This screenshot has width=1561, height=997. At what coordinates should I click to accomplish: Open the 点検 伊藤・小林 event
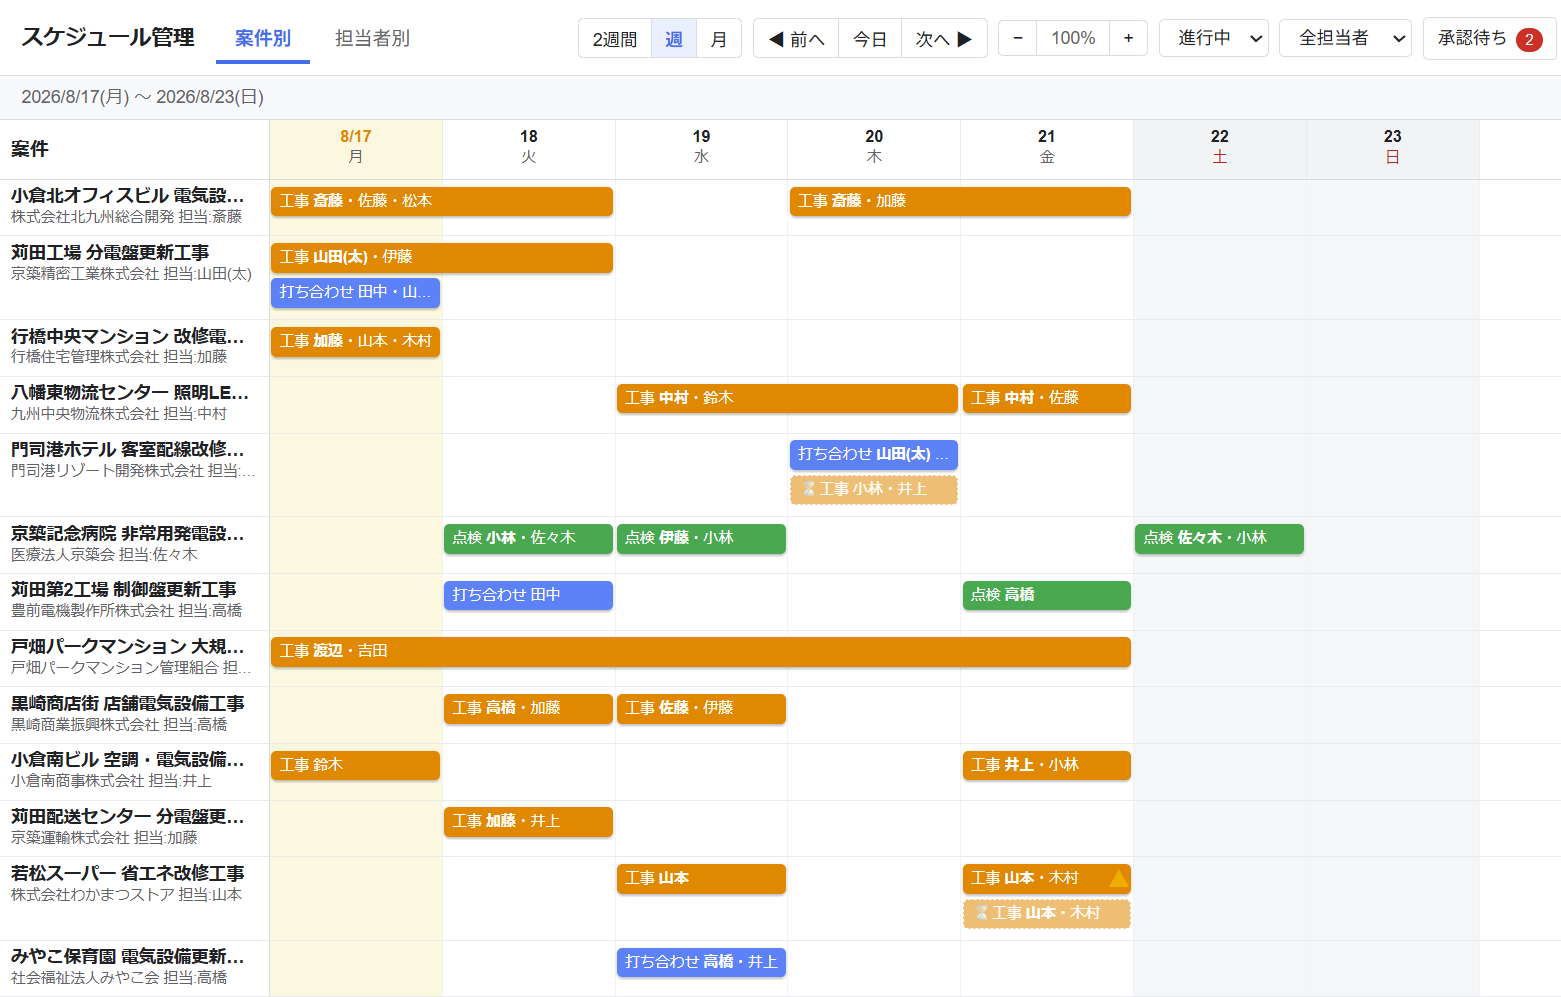[x=701, y=538]
